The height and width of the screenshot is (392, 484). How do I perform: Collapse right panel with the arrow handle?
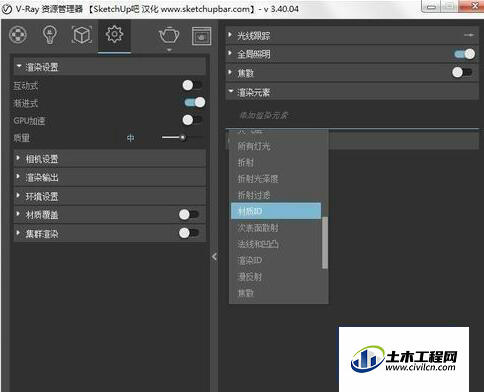(214, 256)
